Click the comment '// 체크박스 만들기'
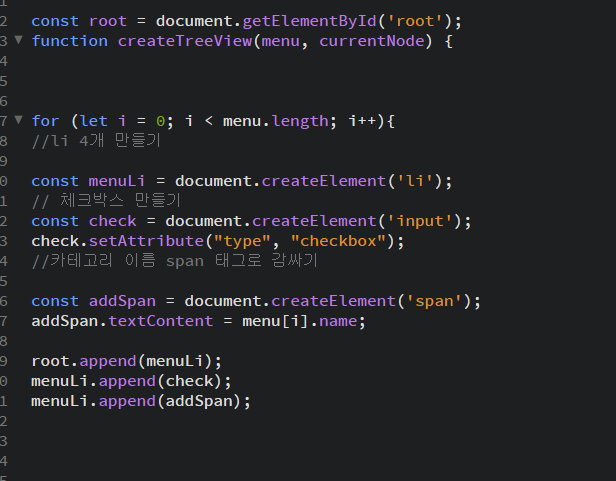 106,201
